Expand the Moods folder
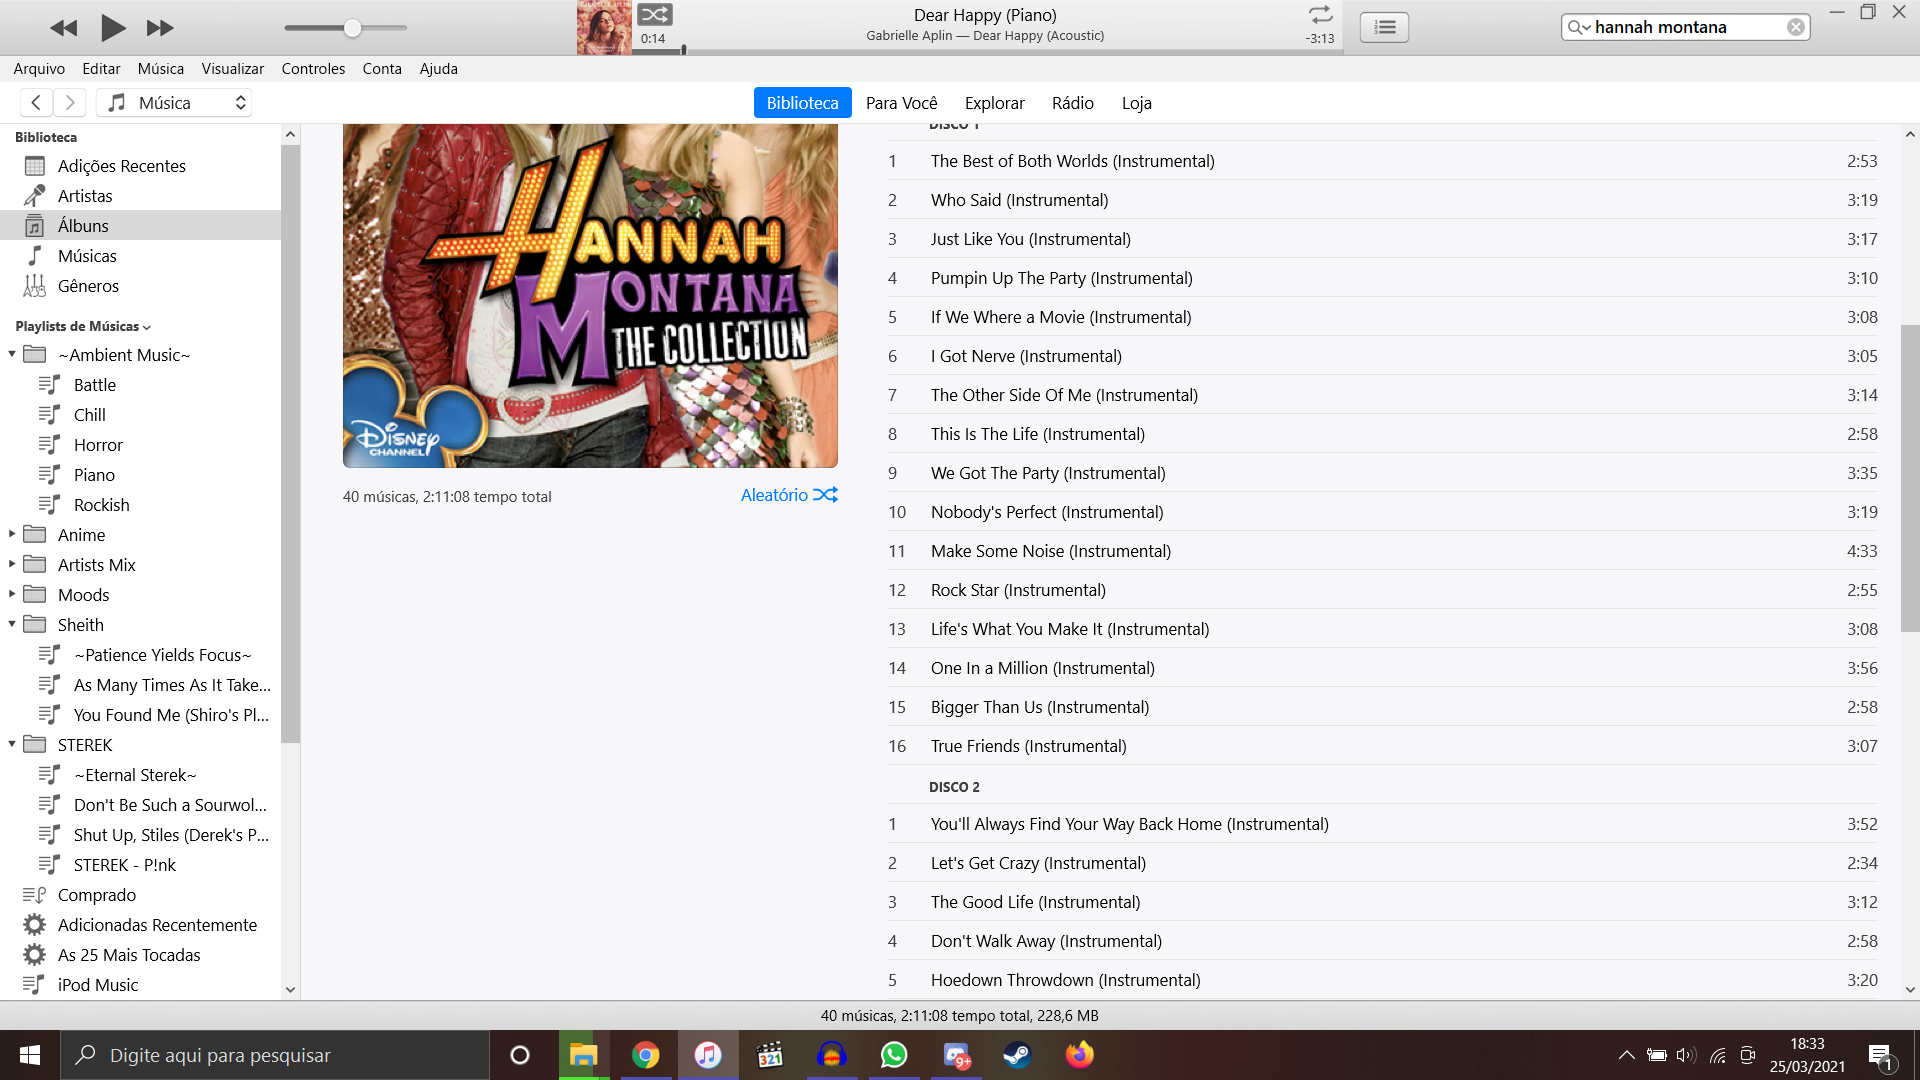 click(x=12, y=594)
